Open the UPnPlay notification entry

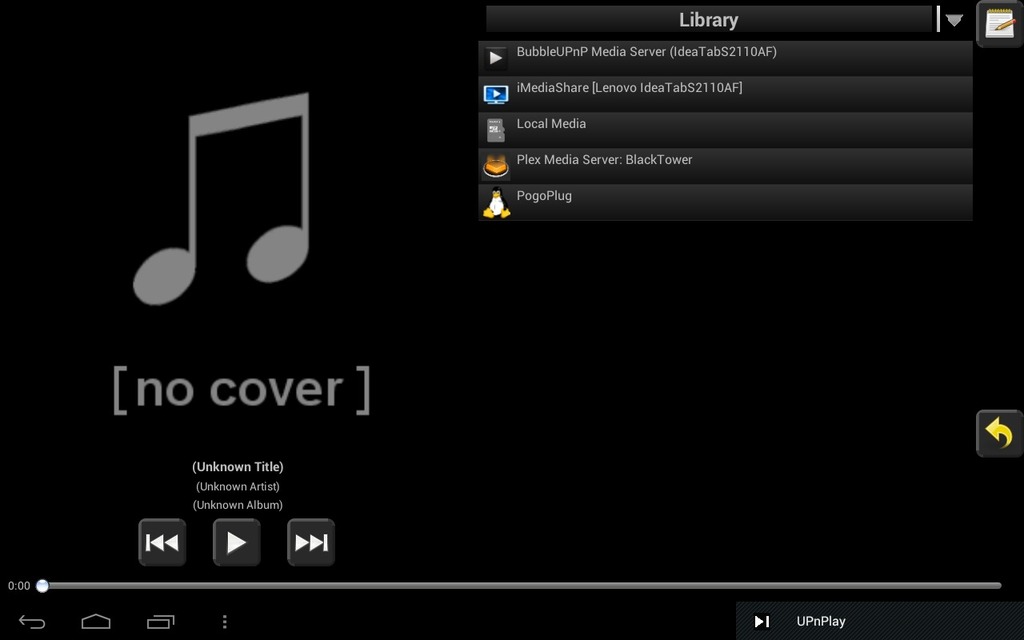coord(880,621)
